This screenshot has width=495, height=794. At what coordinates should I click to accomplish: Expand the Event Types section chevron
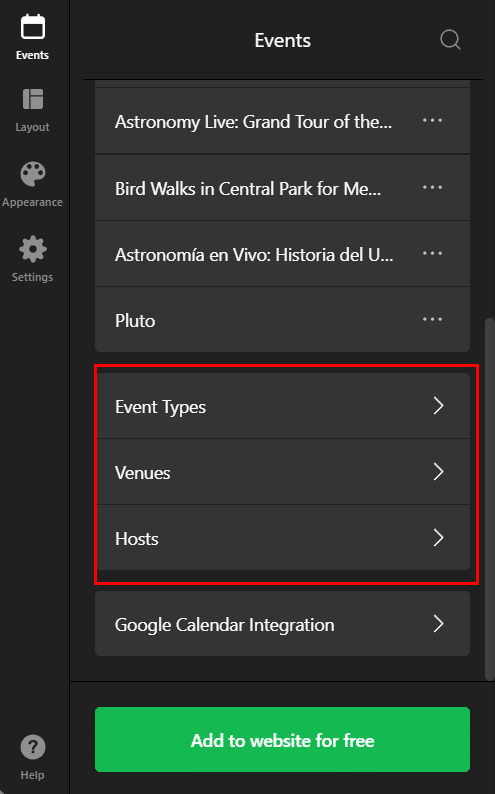coord(438,406)
